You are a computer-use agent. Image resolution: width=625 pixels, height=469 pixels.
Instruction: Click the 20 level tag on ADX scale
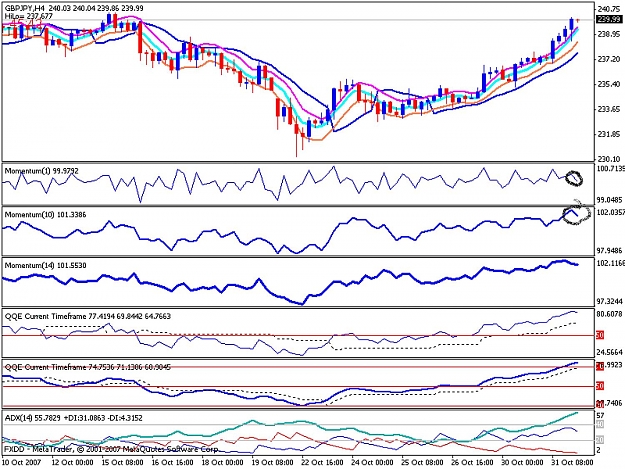coord(600,440)
